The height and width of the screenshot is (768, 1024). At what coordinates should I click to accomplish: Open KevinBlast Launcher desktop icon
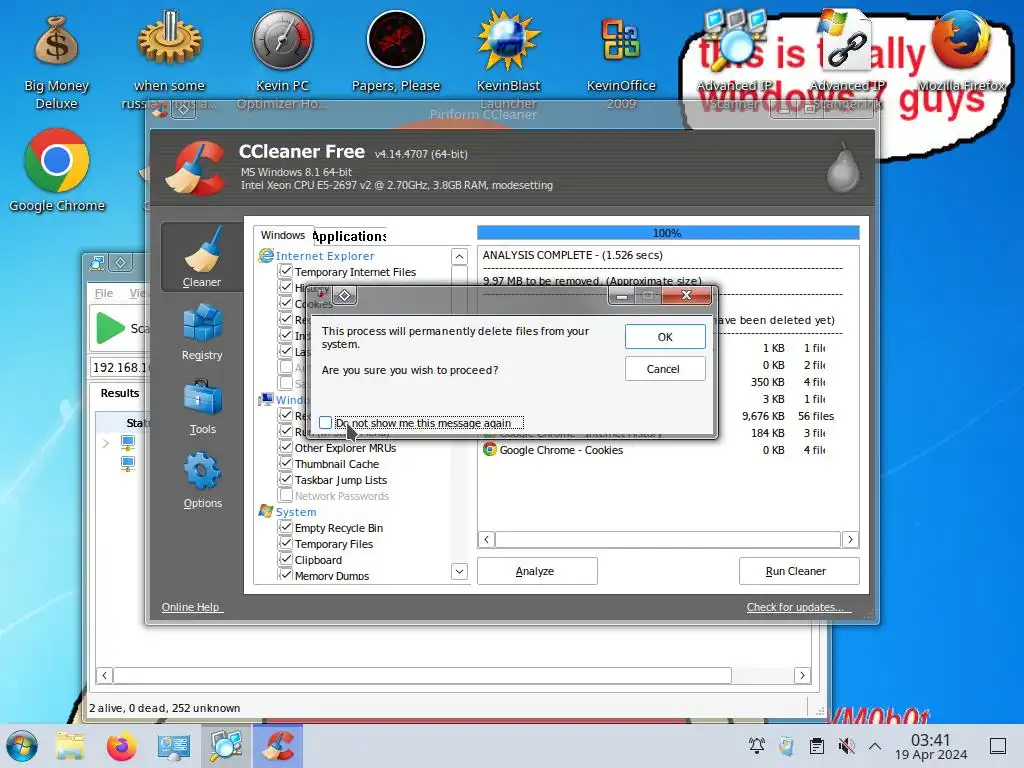tap(508, 60)
